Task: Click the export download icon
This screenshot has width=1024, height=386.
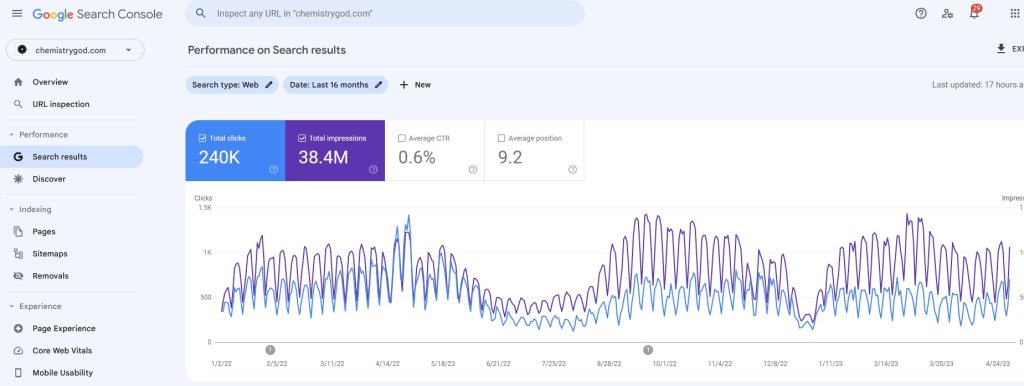Action: 1000,49
